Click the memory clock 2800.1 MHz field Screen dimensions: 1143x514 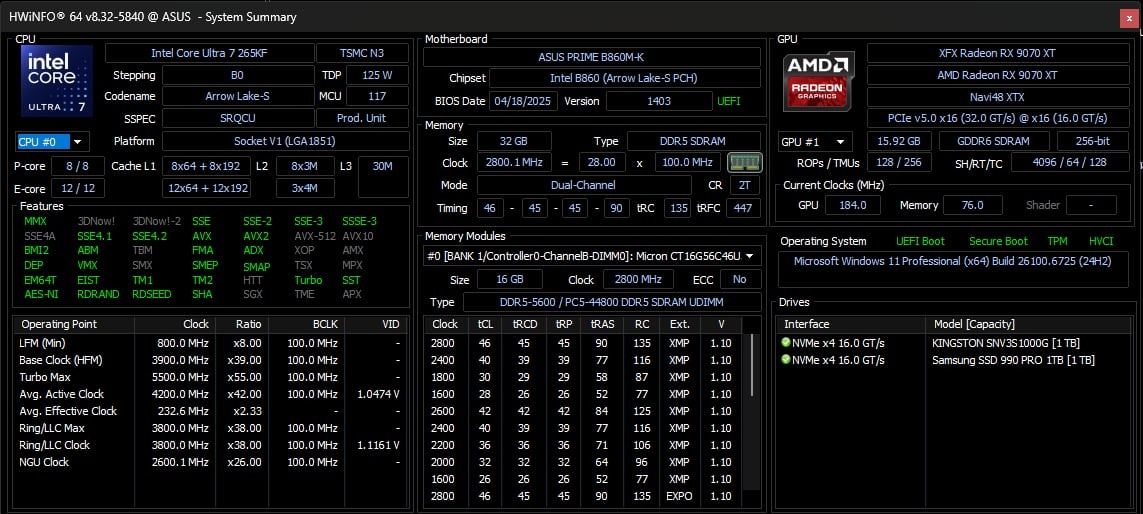(x=514, y=163)
